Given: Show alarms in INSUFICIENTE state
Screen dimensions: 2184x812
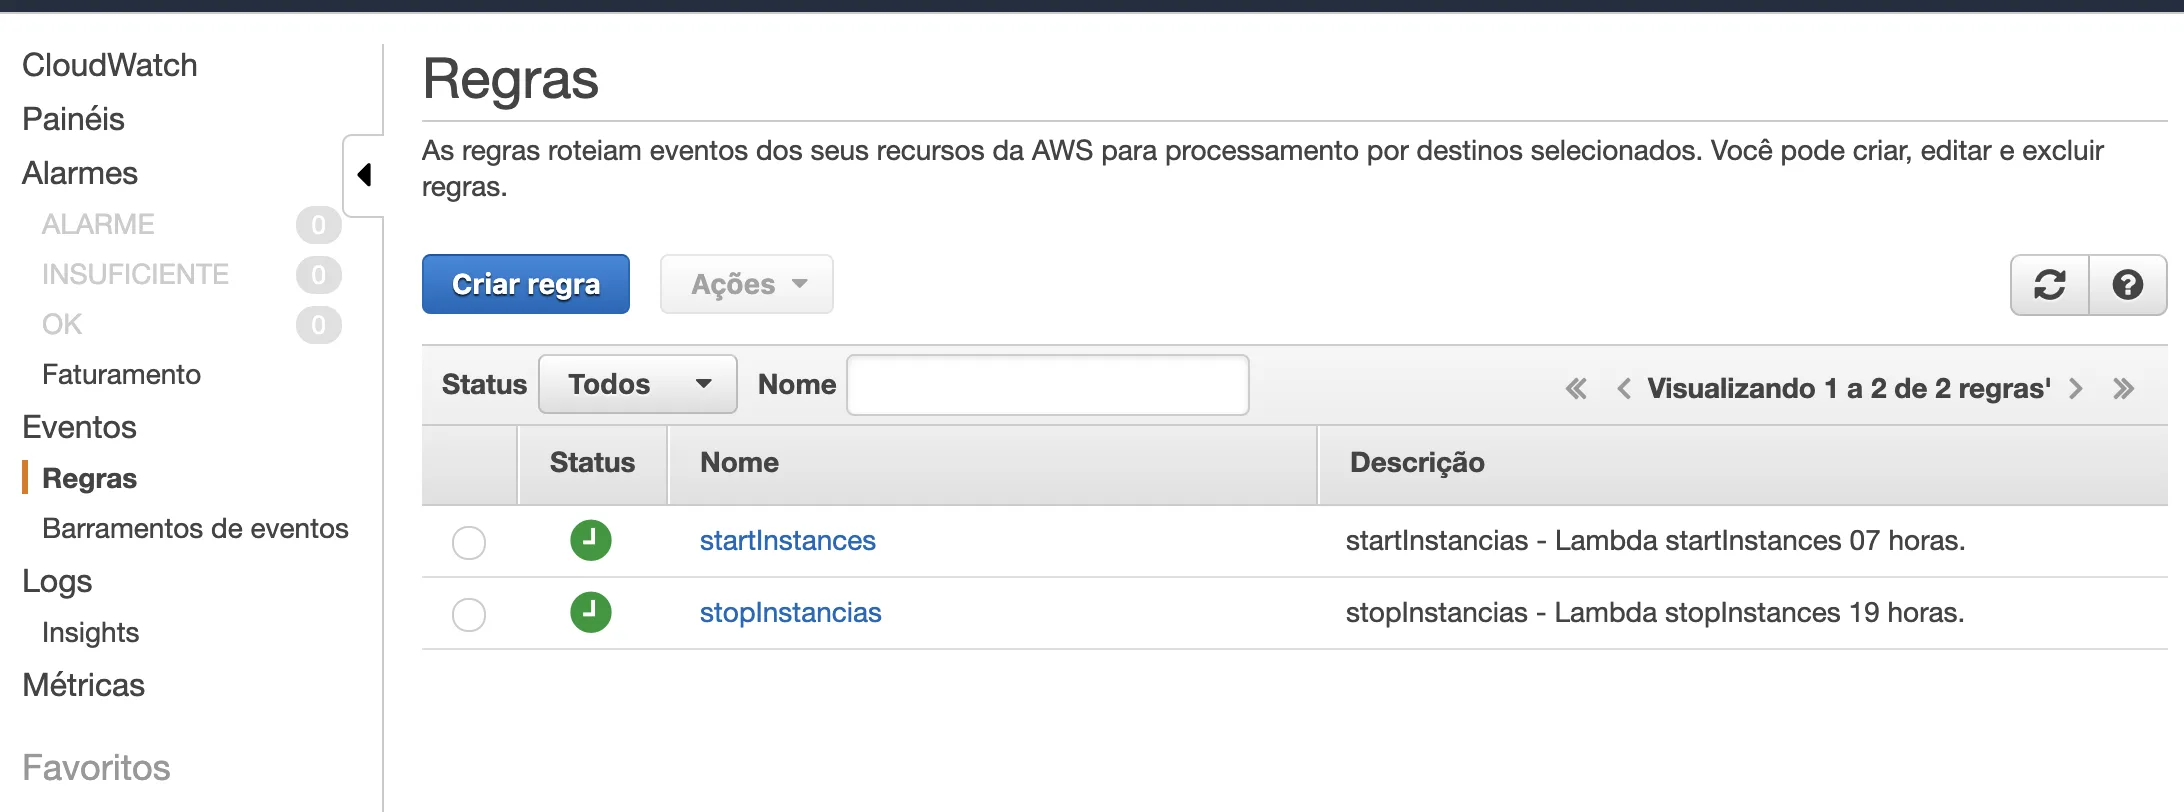Looking at the screenshot, I should tap(135, 274).
